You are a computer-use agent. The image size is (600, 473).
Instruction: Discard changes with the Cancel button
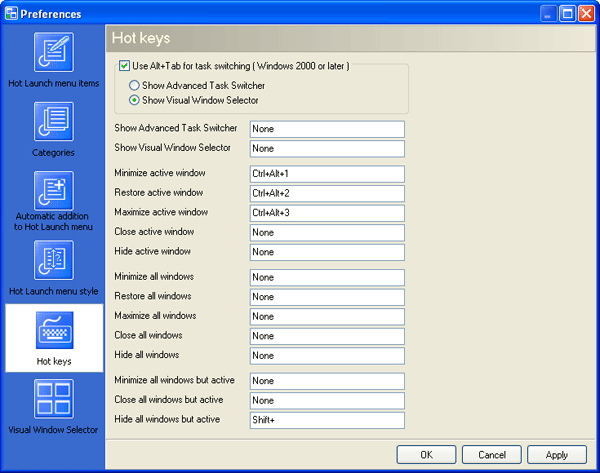[492, 455]
